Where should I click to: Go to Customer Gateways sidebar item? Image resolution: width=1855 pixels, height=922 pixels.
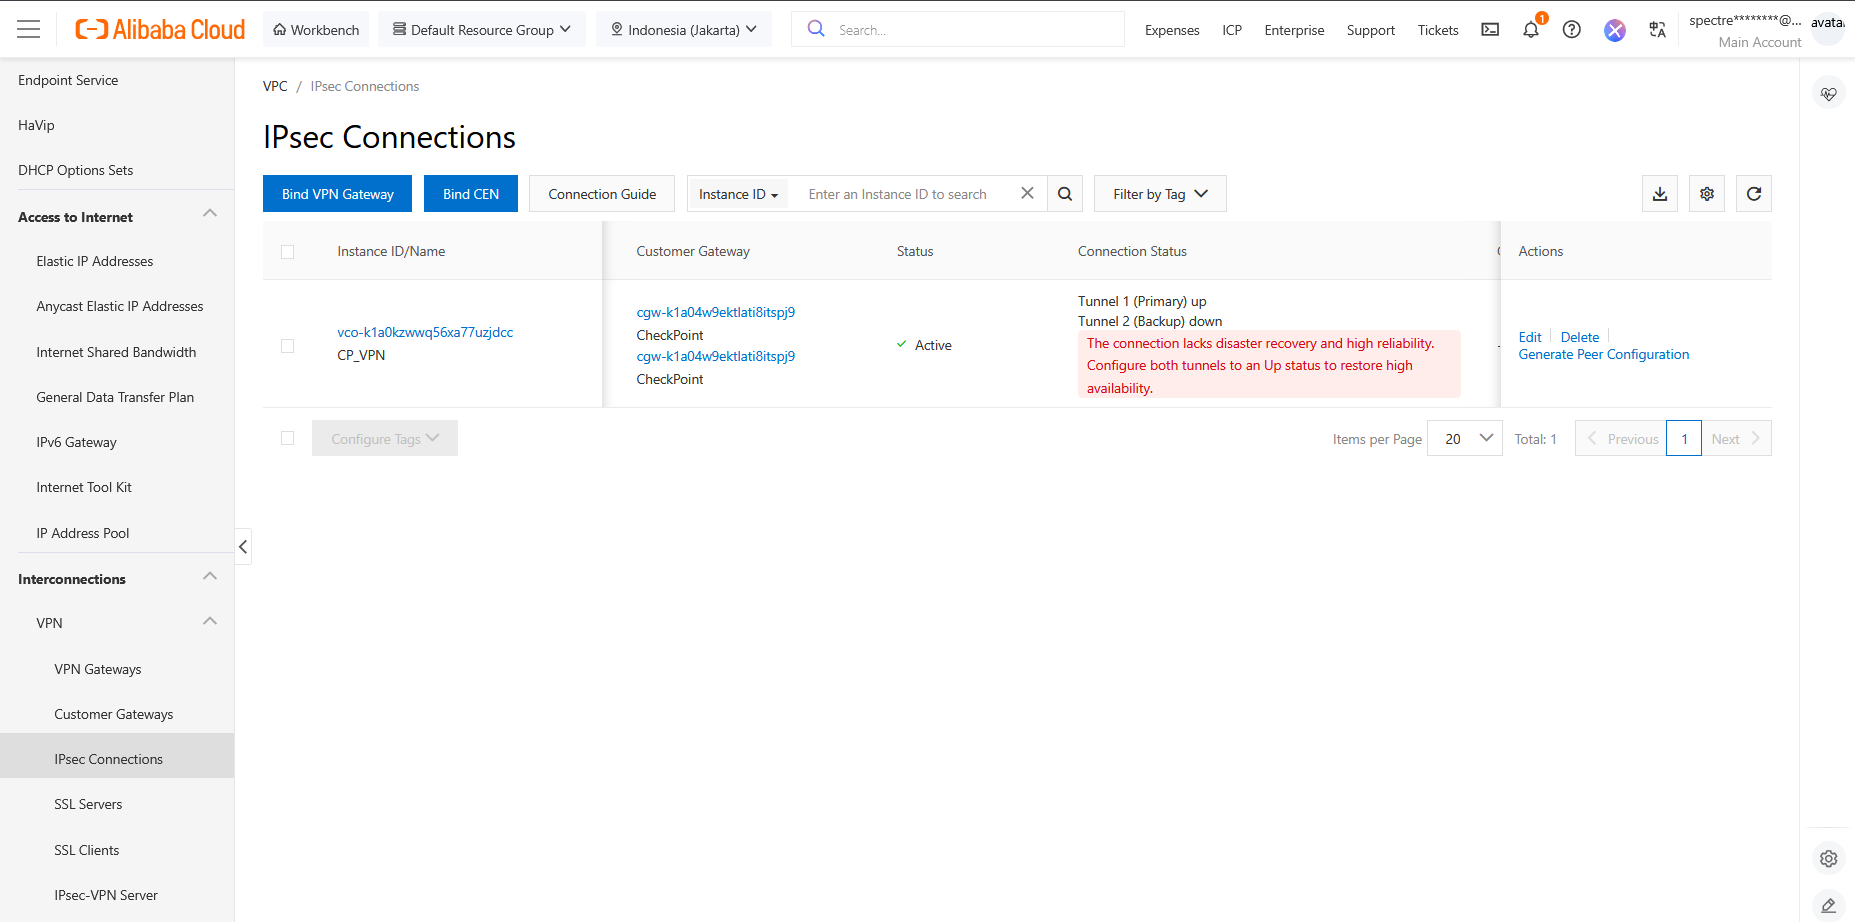point(114,714)
